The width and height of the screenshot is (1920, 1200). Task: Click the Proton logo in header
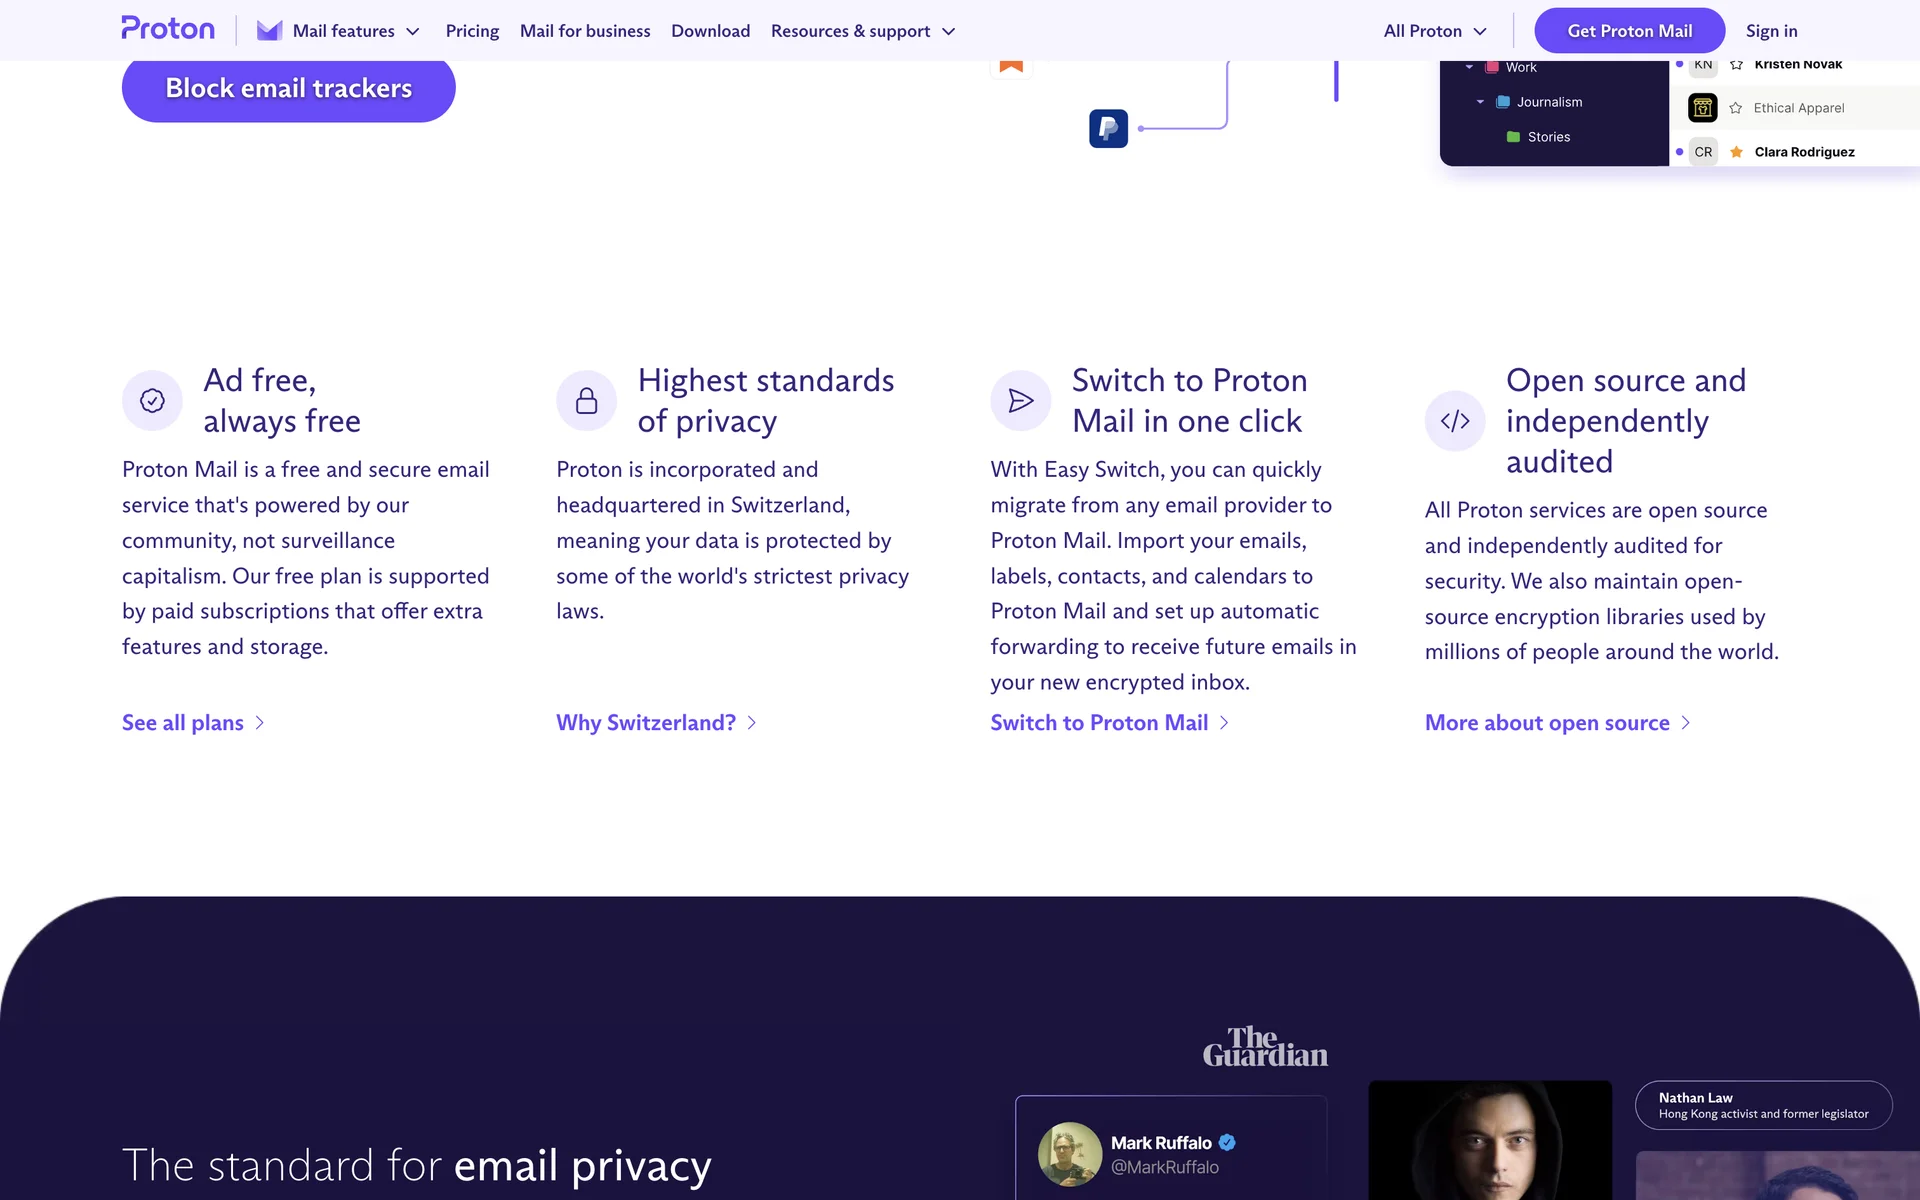coord(168,29)
